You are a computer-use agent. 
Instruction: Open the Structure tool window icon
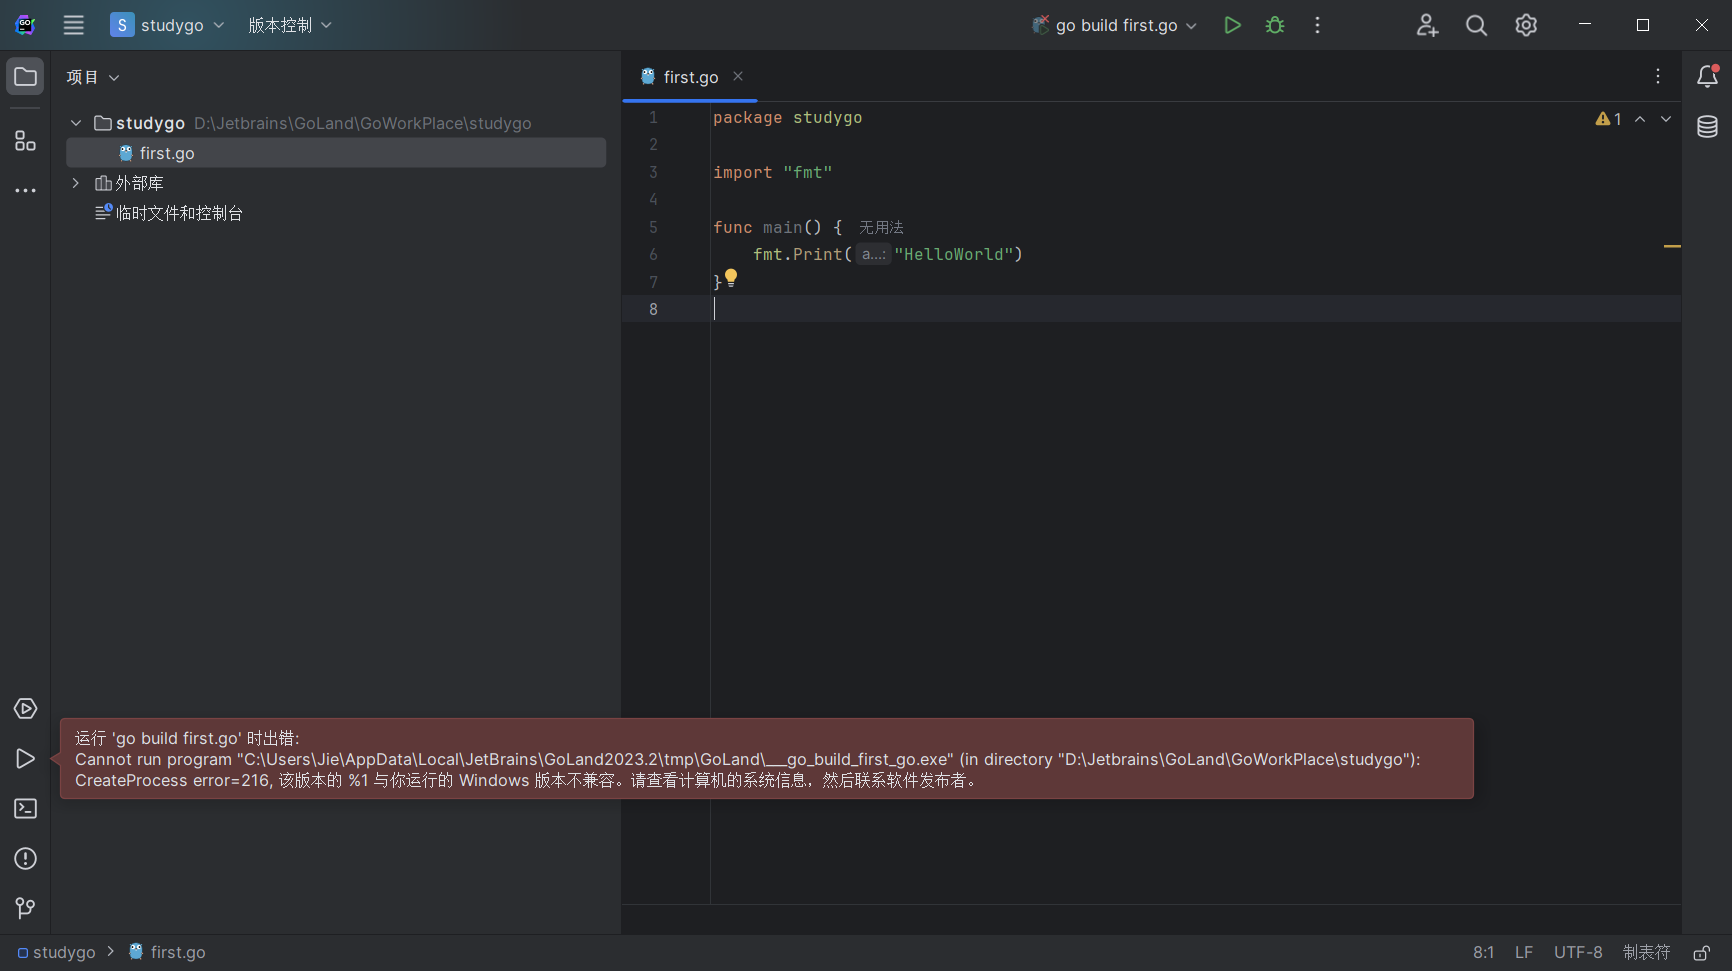(x=25, y=141)
